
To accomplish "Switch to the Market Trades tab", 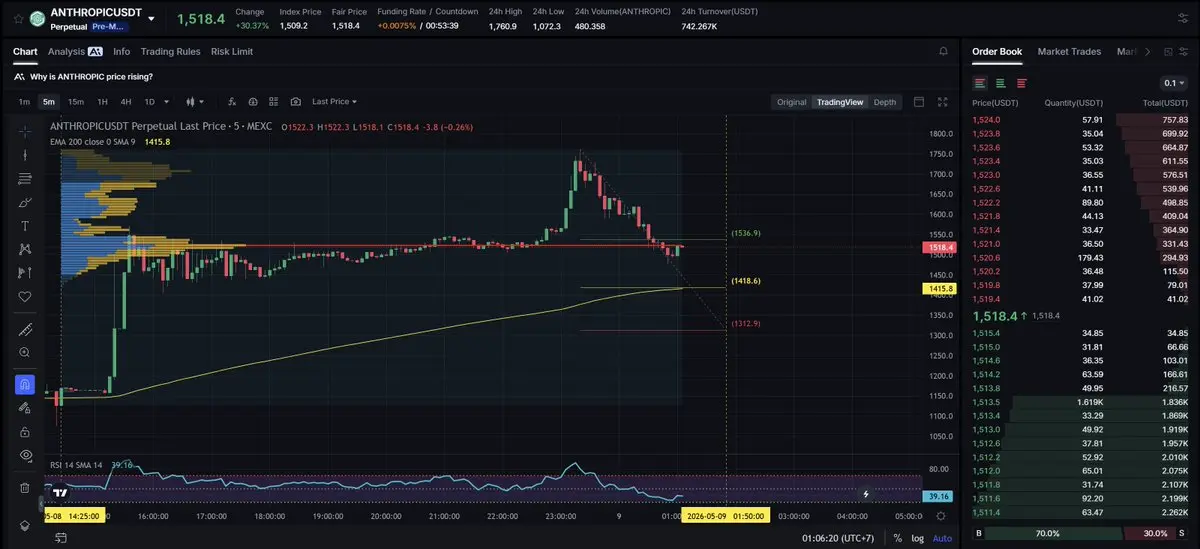I will click(1069, 51).
